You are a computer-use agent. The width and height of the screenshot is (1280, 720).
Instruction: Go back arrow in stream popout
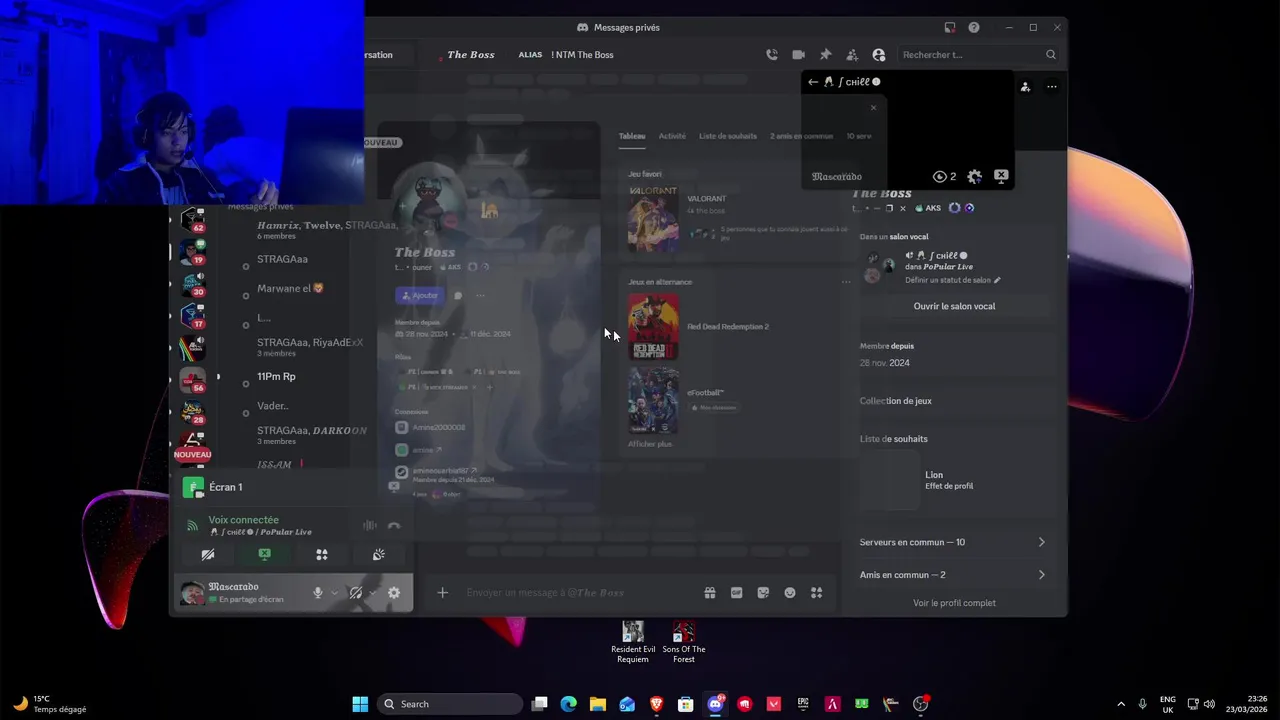(813, 82)
